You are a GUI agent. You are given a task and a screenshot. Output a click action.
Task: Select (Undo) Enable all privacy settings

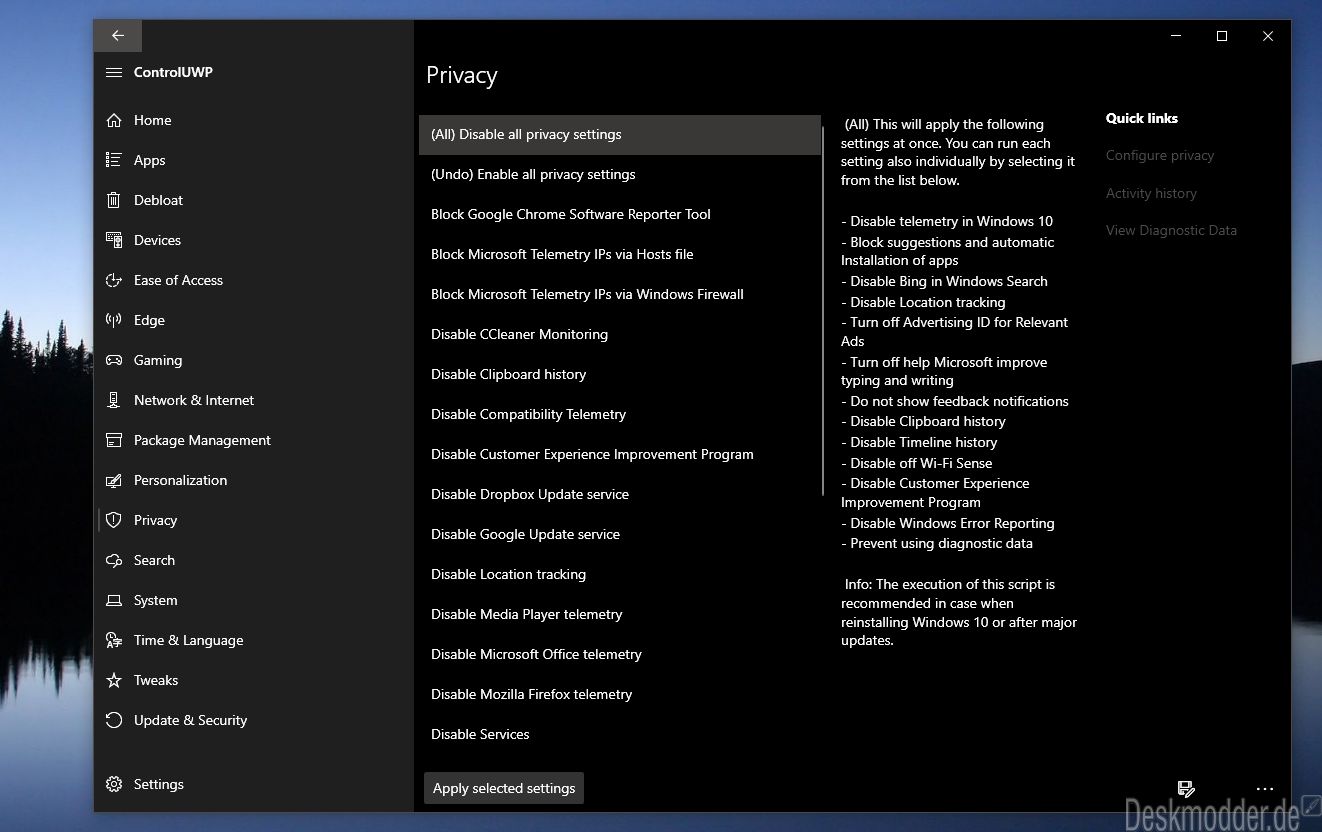point(620,174)
